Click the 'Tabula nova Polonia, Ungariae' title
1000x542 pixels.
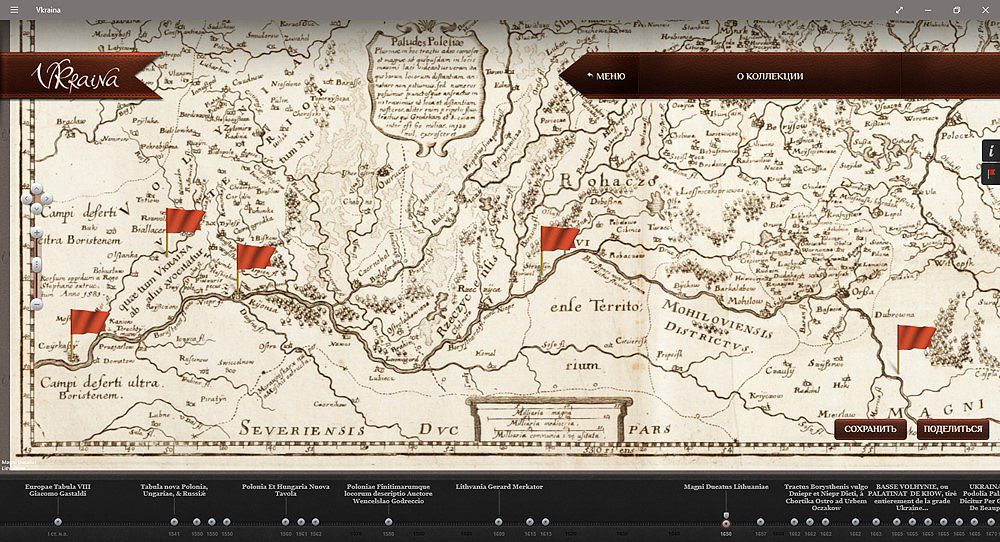tap(174, 490)
